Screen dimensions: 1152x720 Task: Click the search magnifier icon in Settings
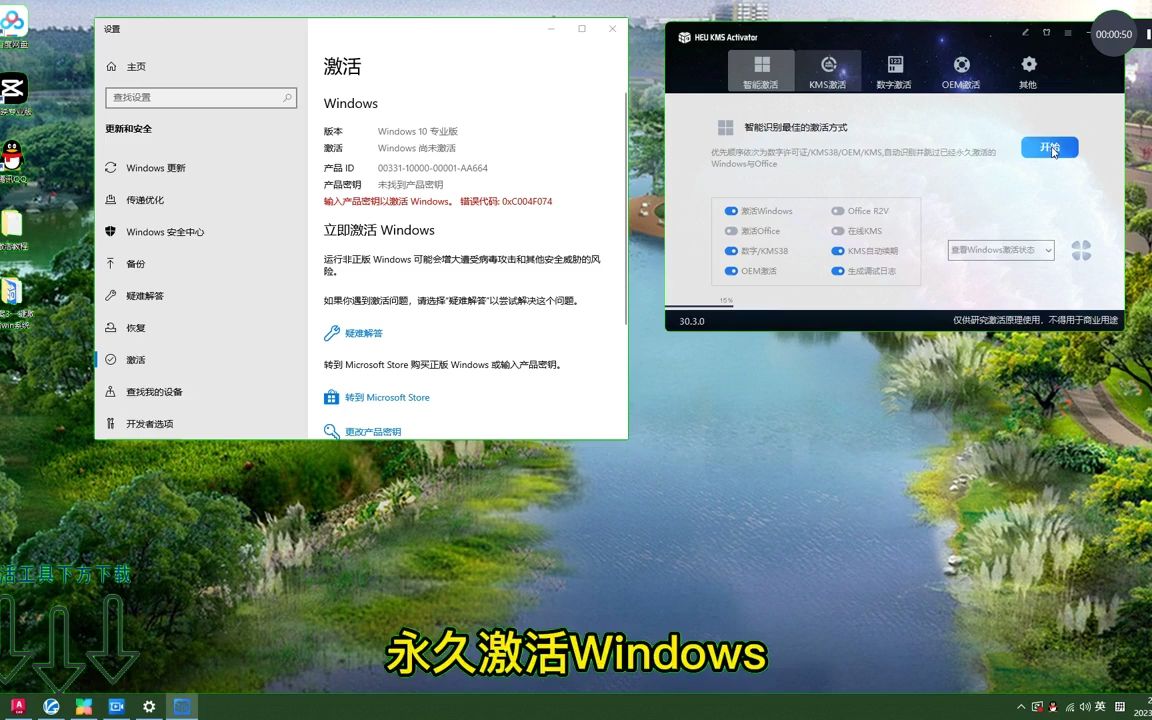coord(287,97)
